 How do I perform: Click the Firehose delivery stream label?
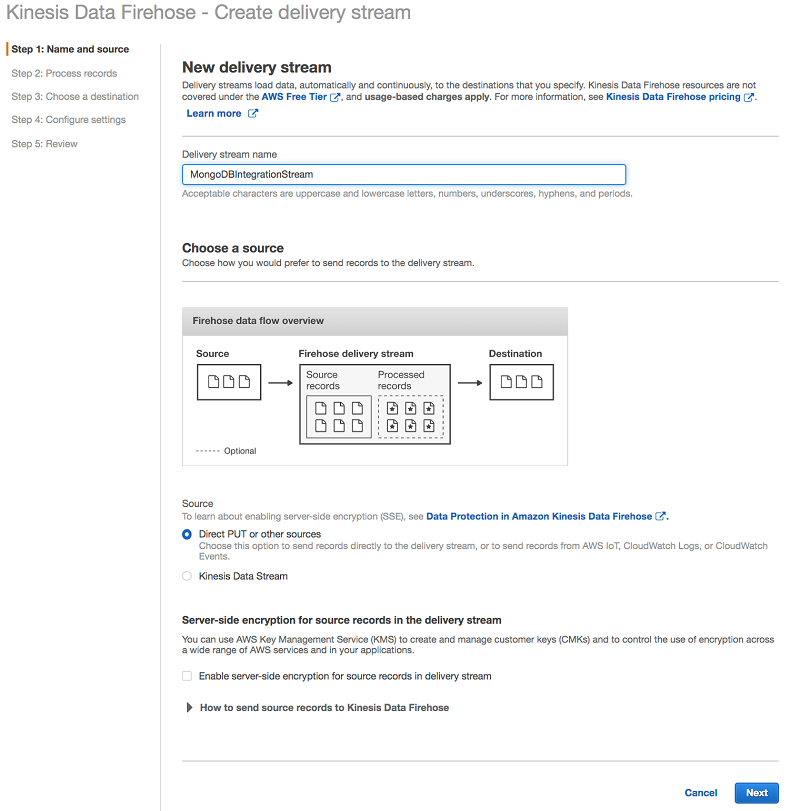click(x=356, y=354)
